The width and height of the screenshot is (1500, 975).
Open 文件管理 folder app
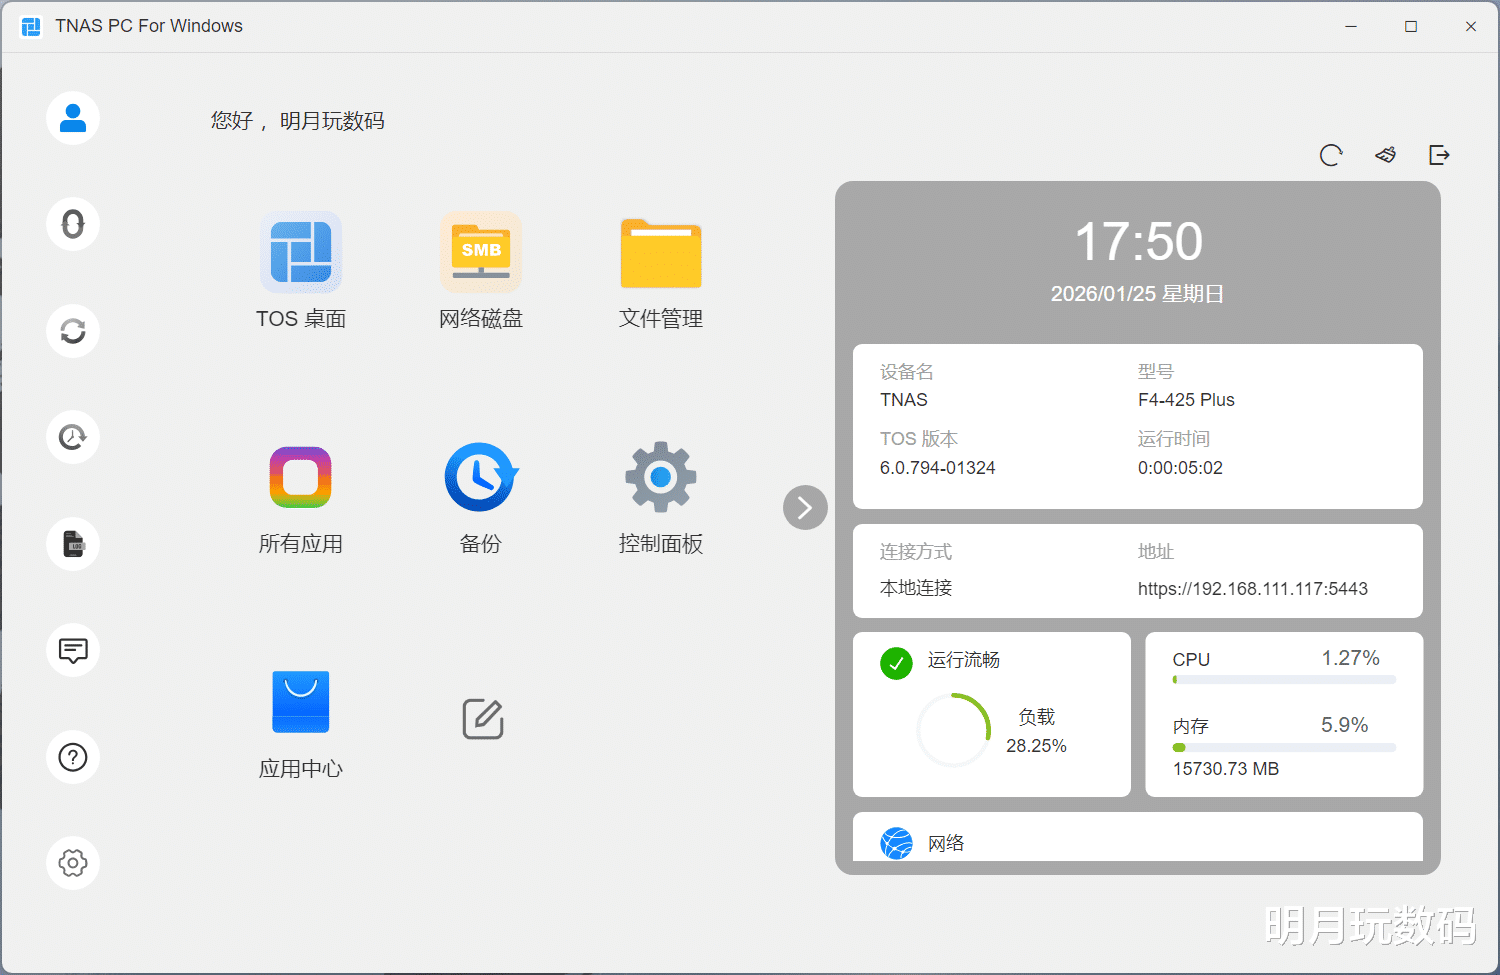661,271
